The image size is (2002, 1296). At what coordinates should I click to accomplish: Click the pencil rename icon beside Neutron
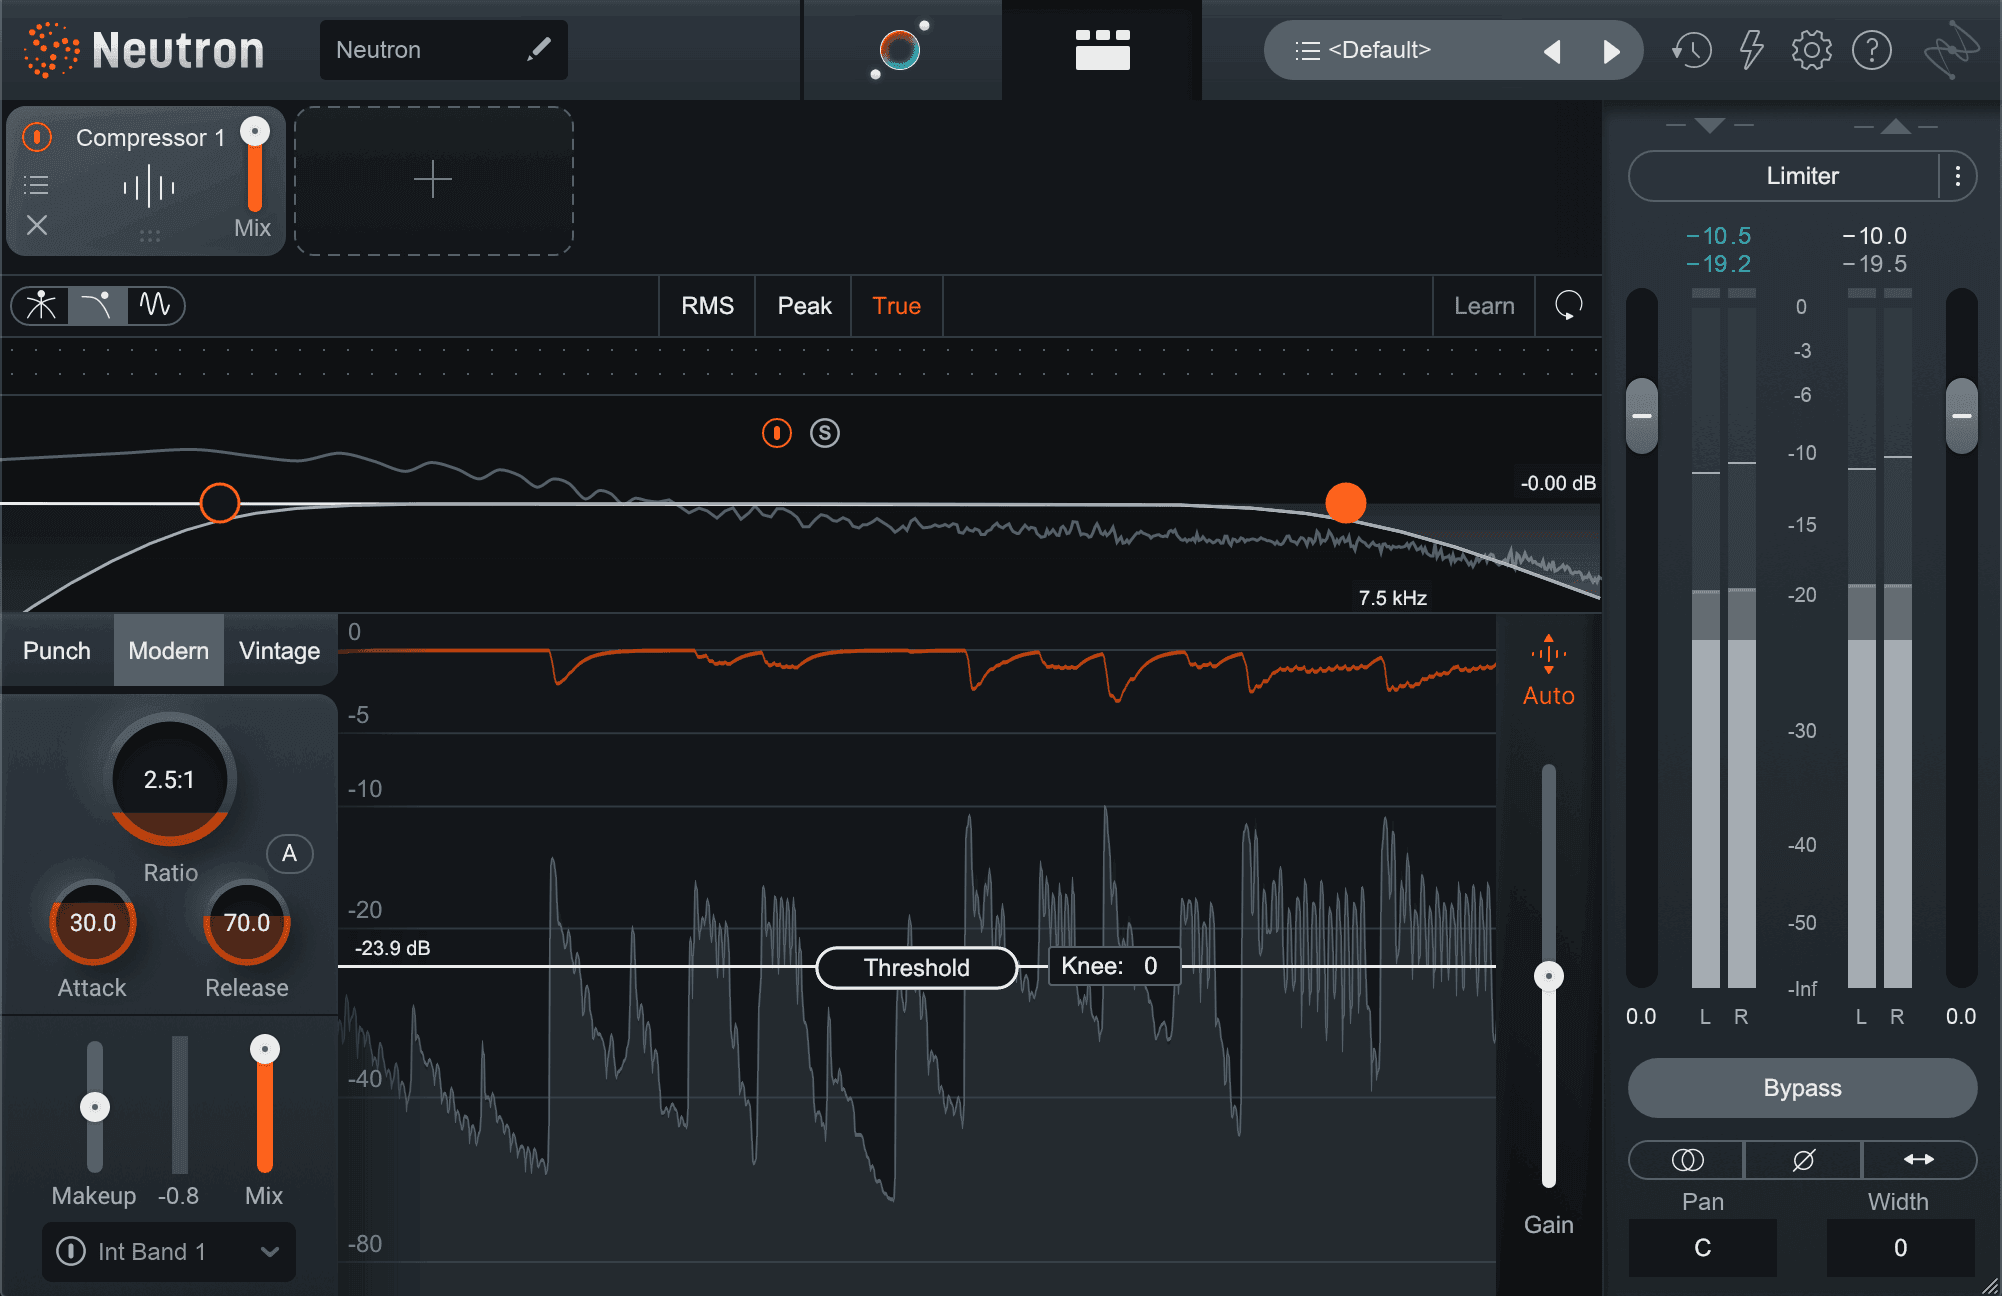click(x=539, y=49)
